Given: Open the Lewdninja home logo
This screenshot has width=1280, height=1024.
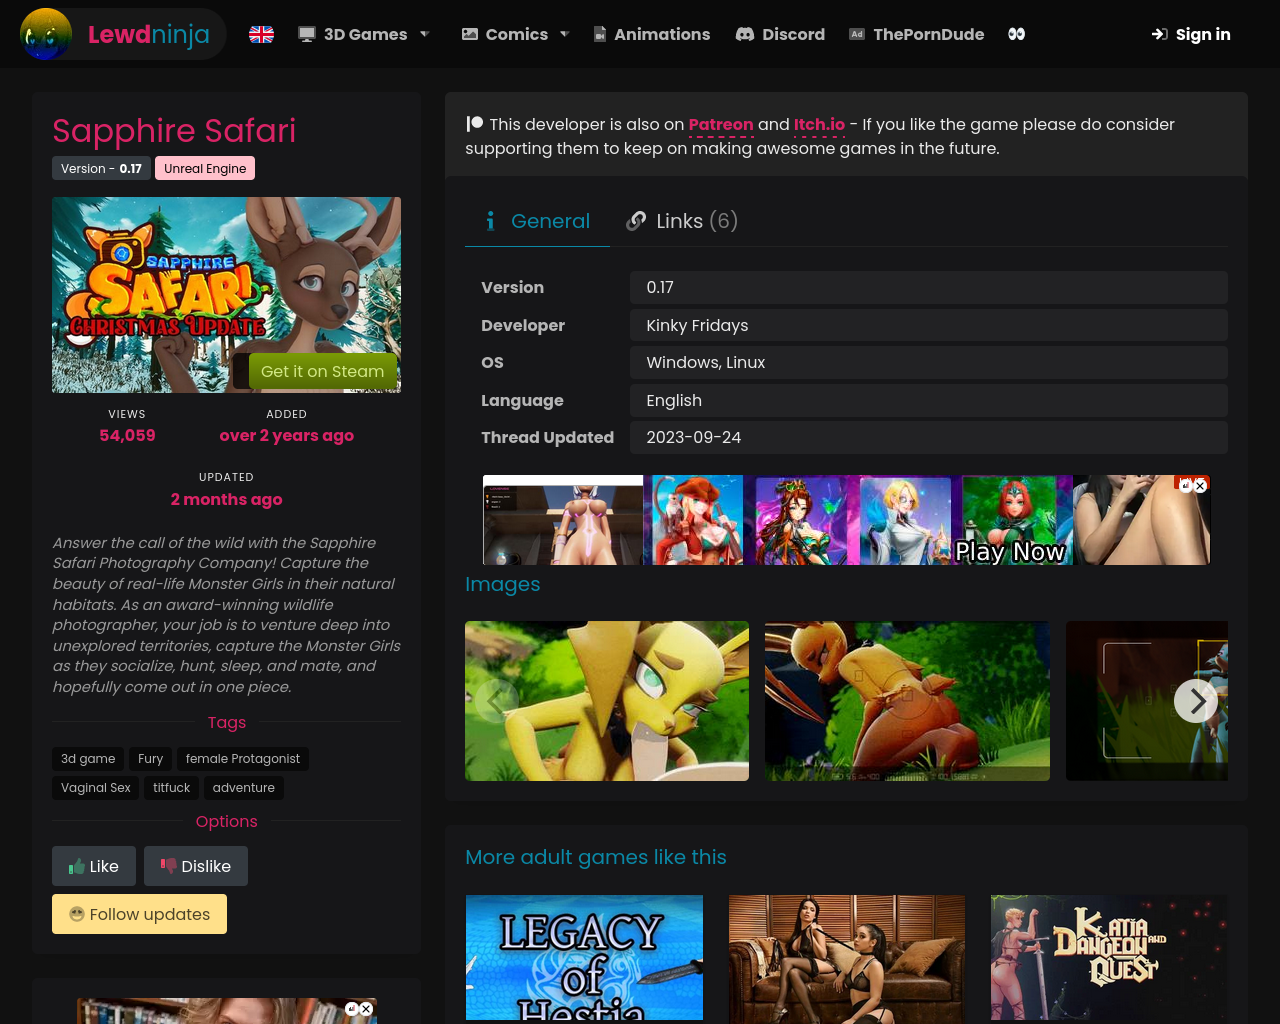Looking at the screenshot, I should (122, 34).
